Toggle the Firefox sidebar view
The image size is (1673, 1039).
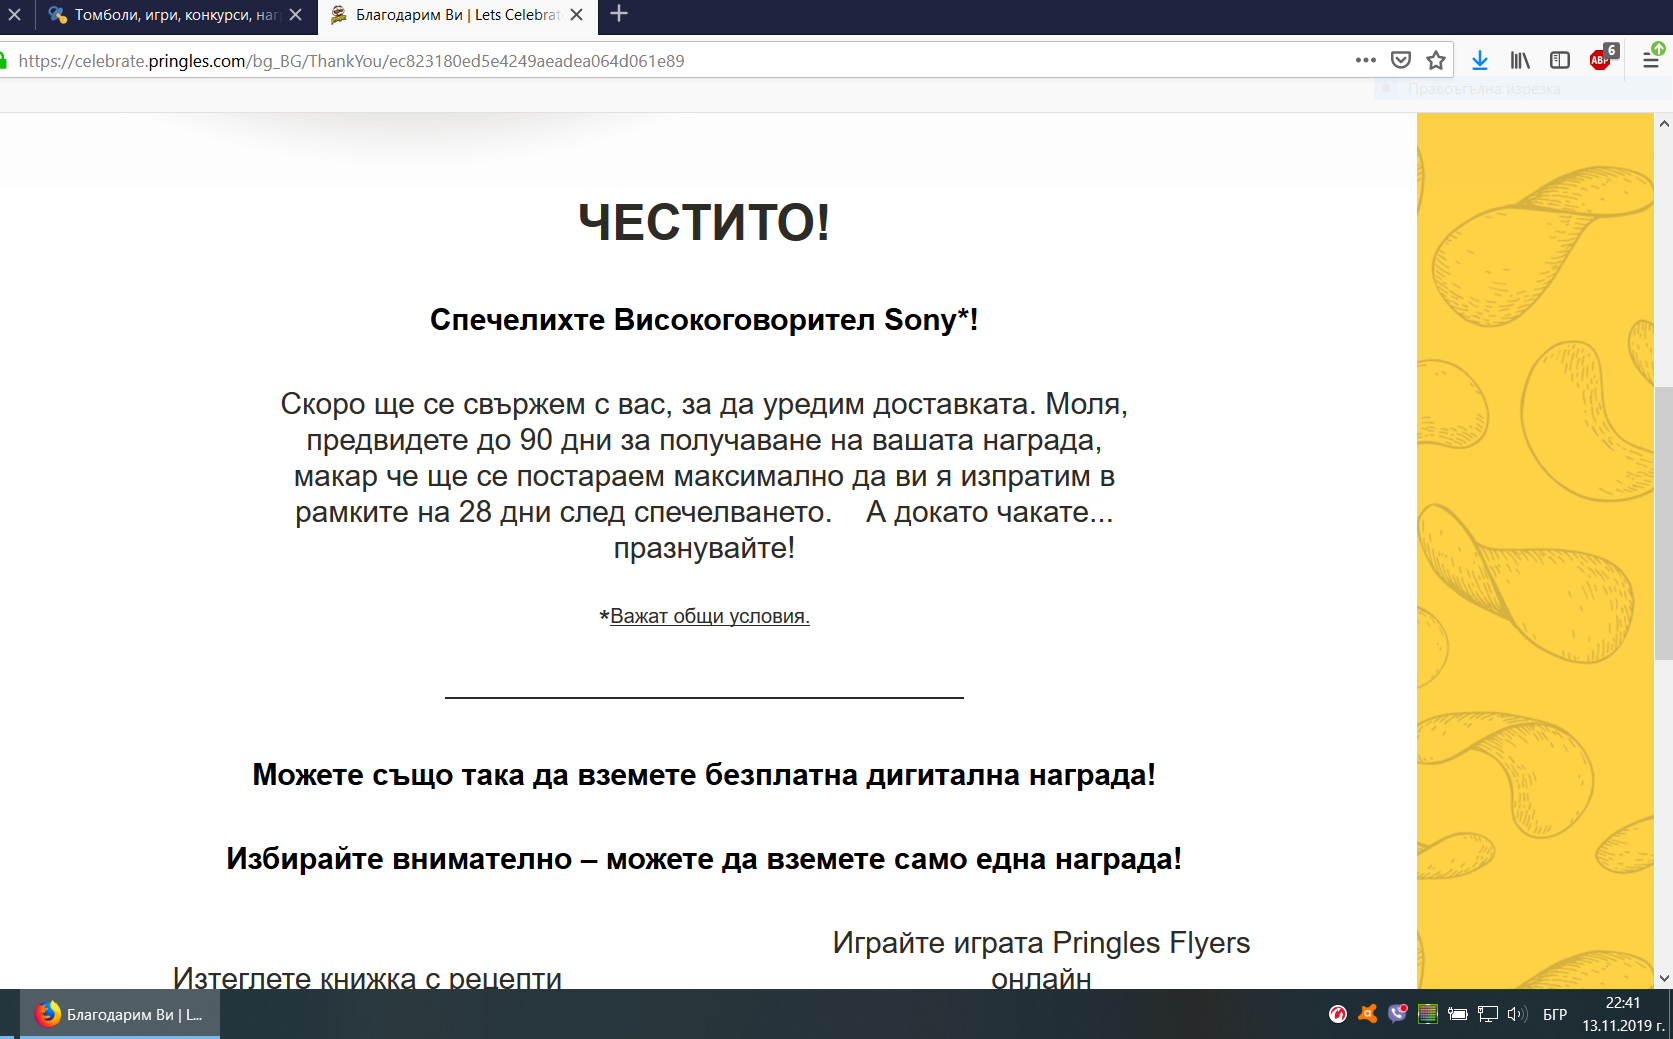tap(1560, 60)
